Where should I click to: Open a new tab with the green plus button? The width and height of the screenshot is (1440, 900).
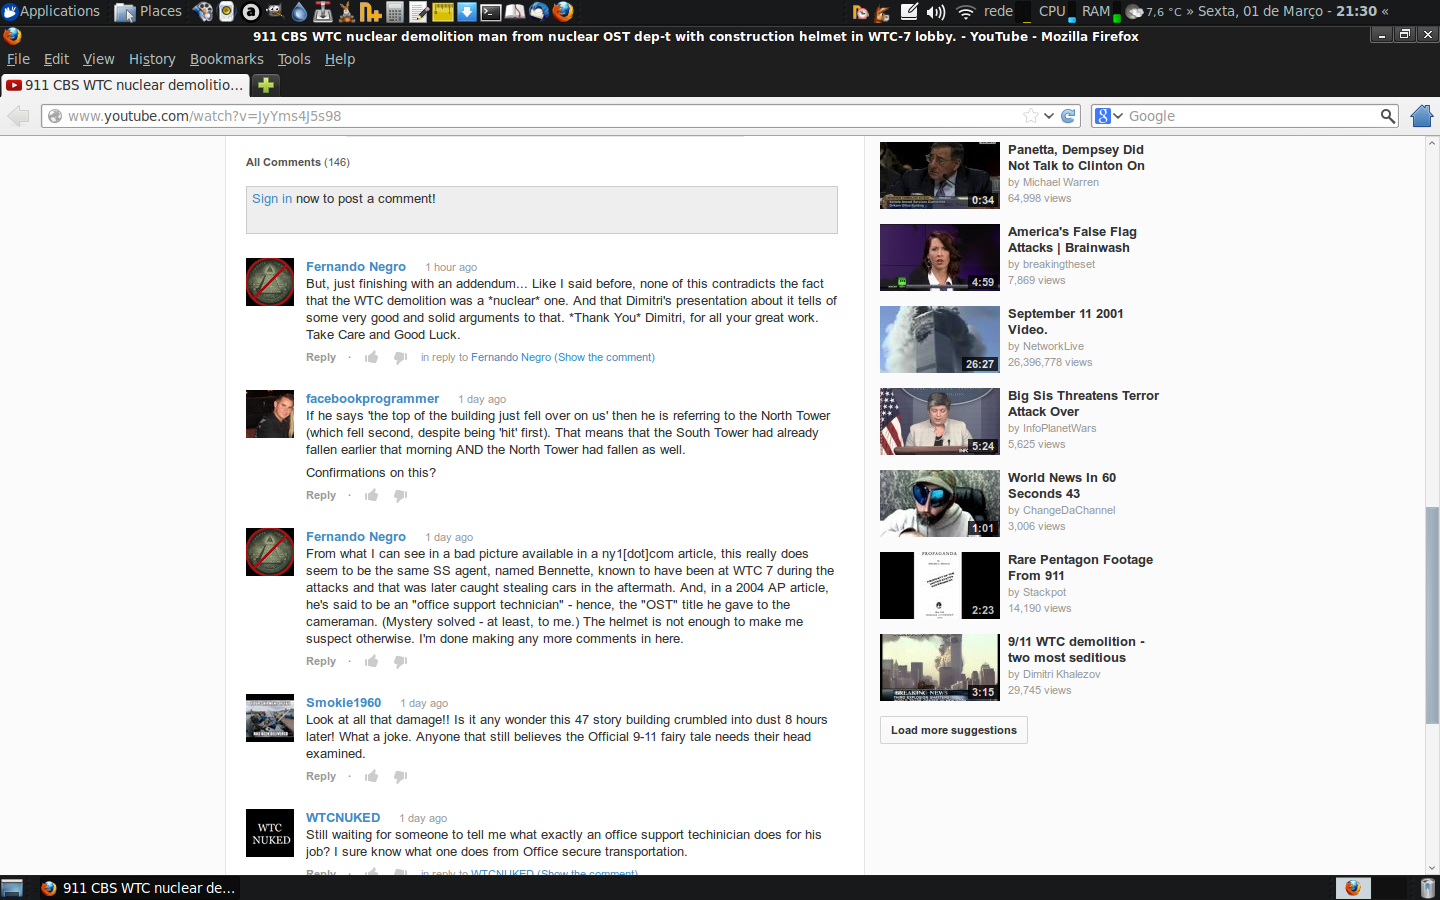[266, 85]
